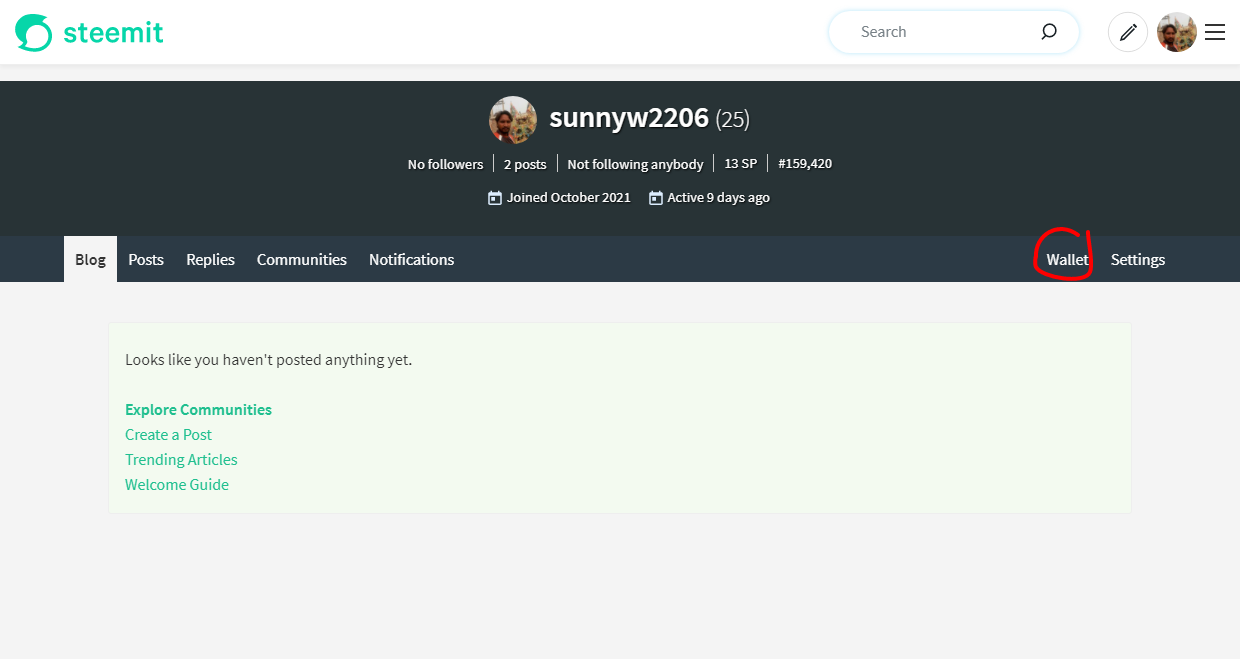Follow the Create a Post link
This screenshot has width=1240, height=659.
pyautogui.click(x=168, y=435)
